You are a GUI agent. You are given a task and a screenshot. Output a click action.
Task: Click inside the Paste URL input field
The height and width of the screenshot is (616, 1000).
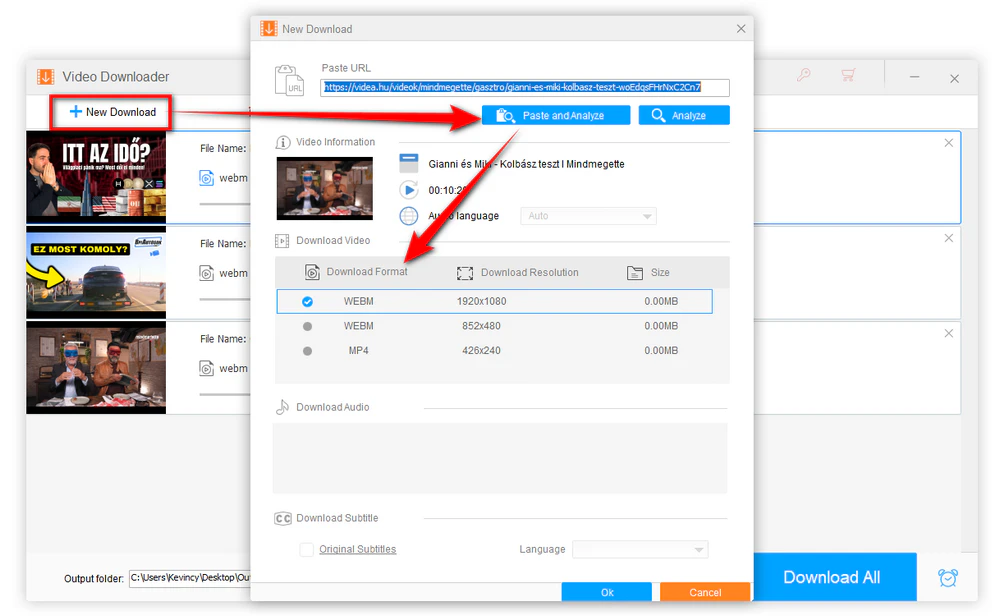525,88
